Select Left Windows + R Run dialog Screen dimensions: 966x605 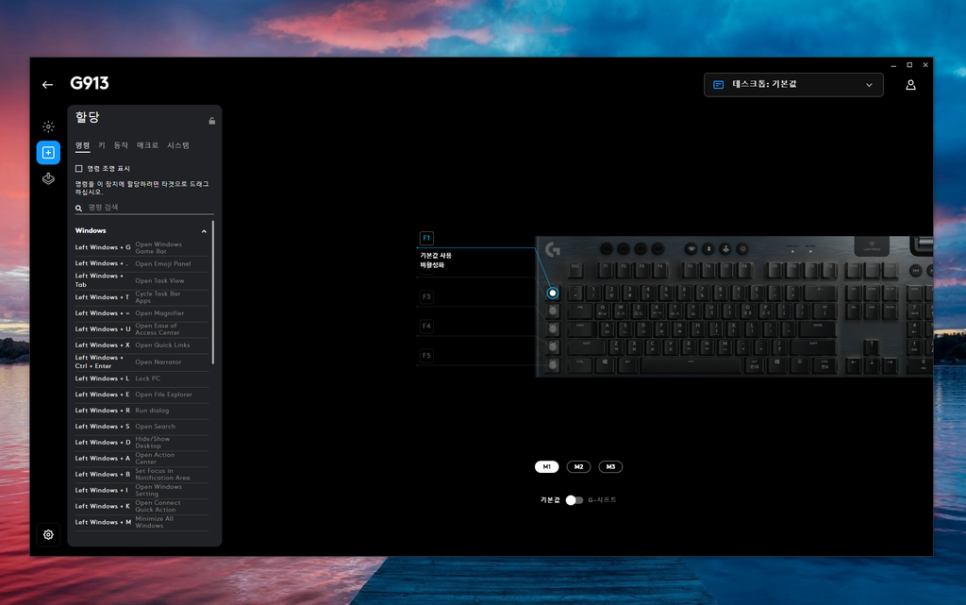pos(142,410)
